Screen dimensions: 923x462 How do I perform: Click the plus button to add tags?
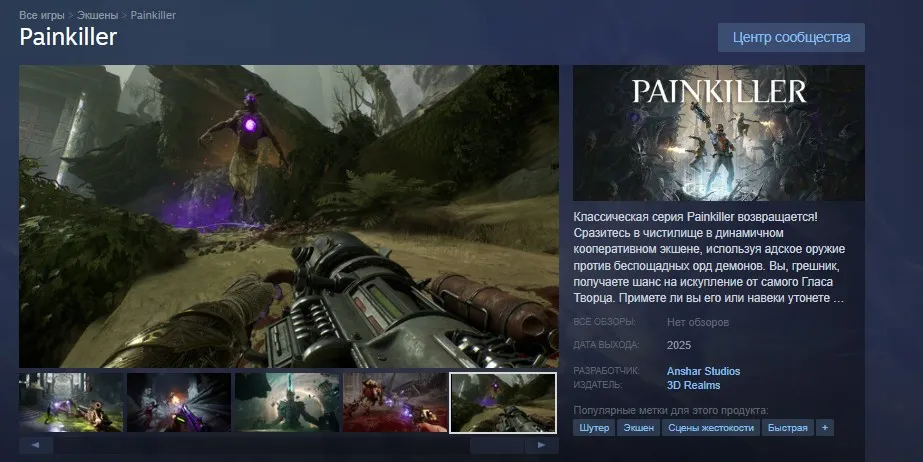coord(825,428)
